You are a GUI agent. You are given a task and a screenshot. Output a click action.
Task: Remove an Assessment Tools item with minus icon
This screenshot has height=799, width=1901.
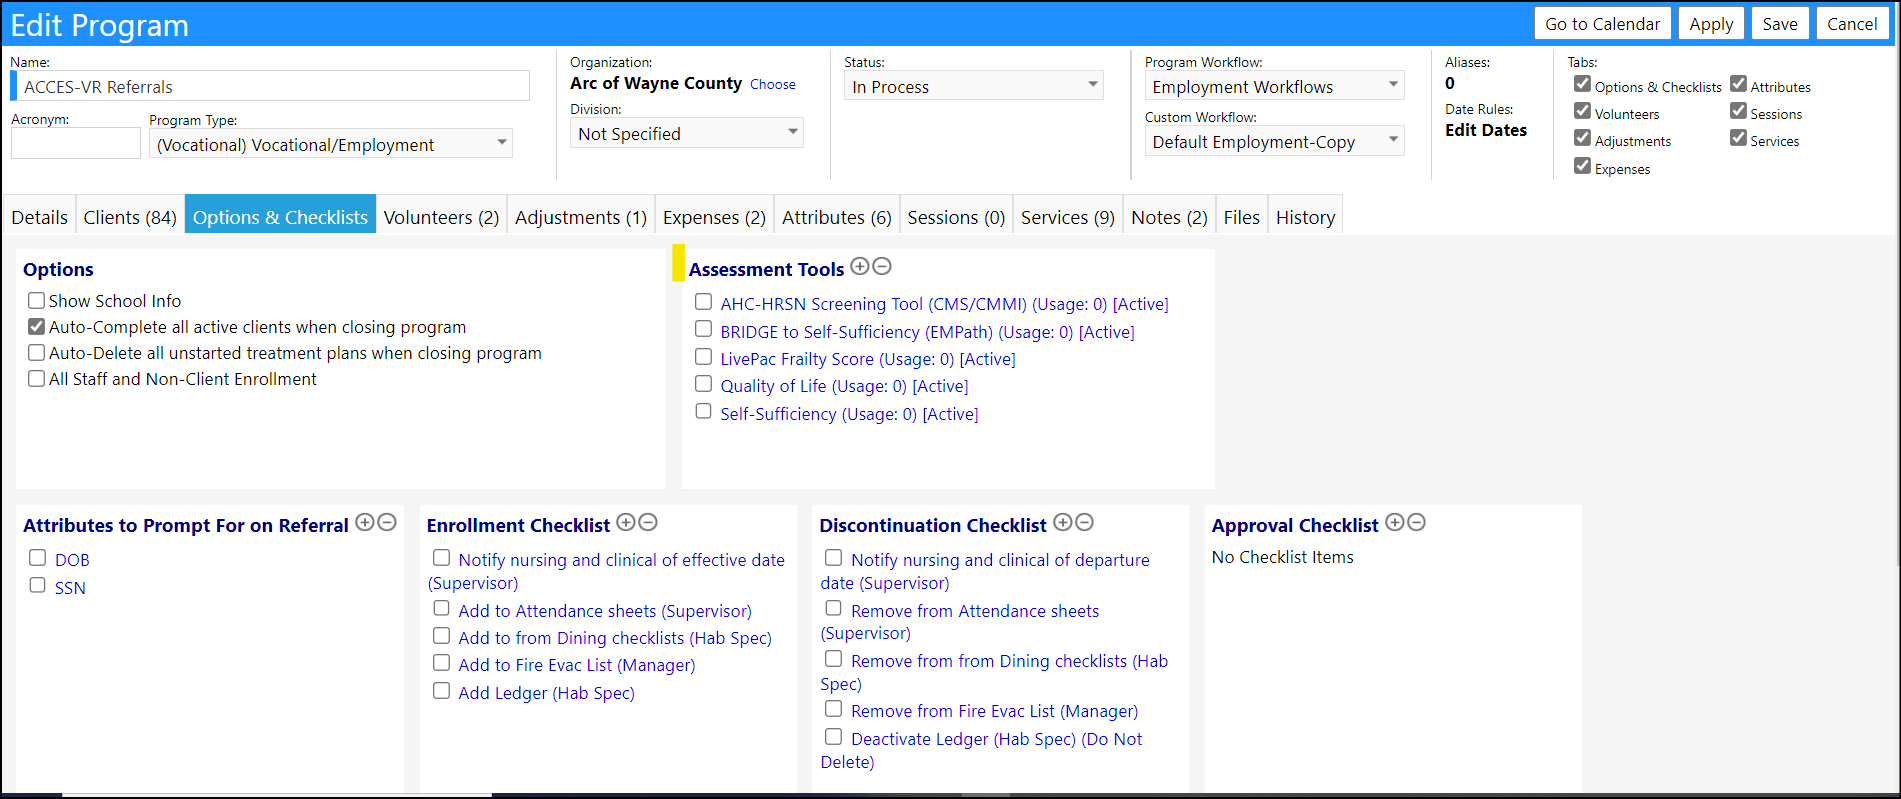882,267
